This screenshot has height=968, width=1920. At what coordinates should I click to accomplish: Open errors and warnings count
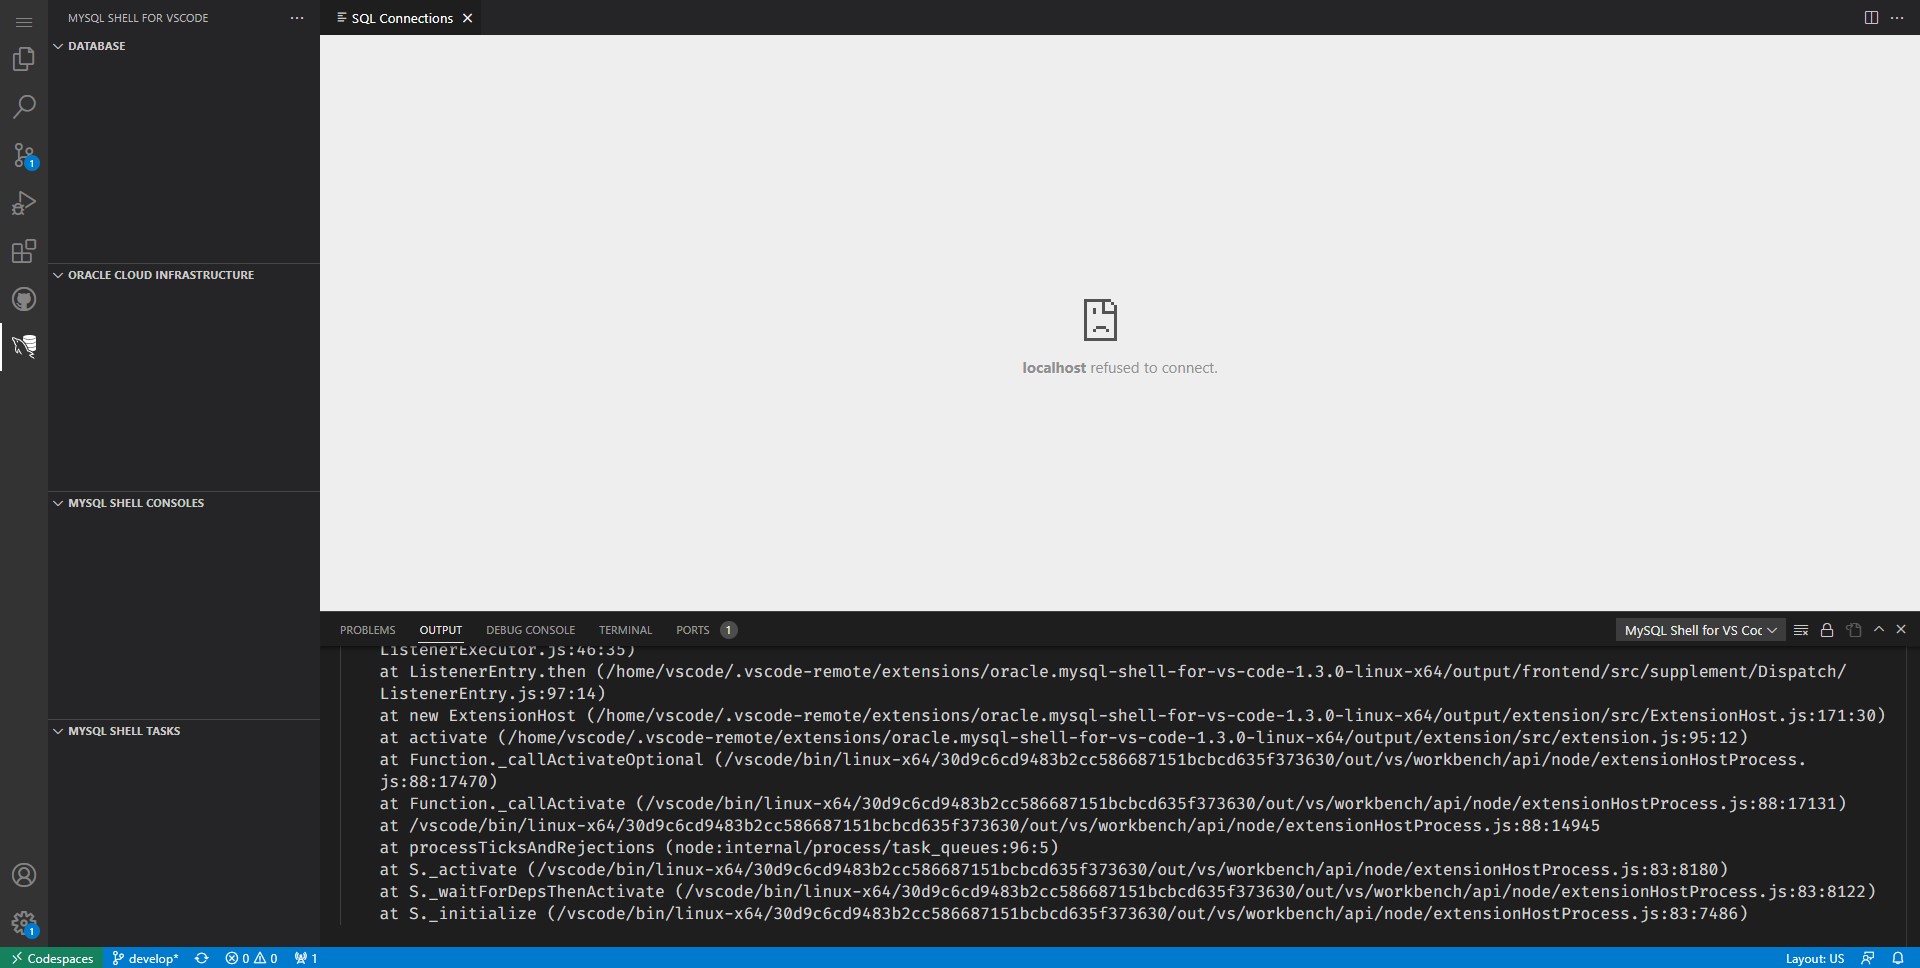click(251, 958)
